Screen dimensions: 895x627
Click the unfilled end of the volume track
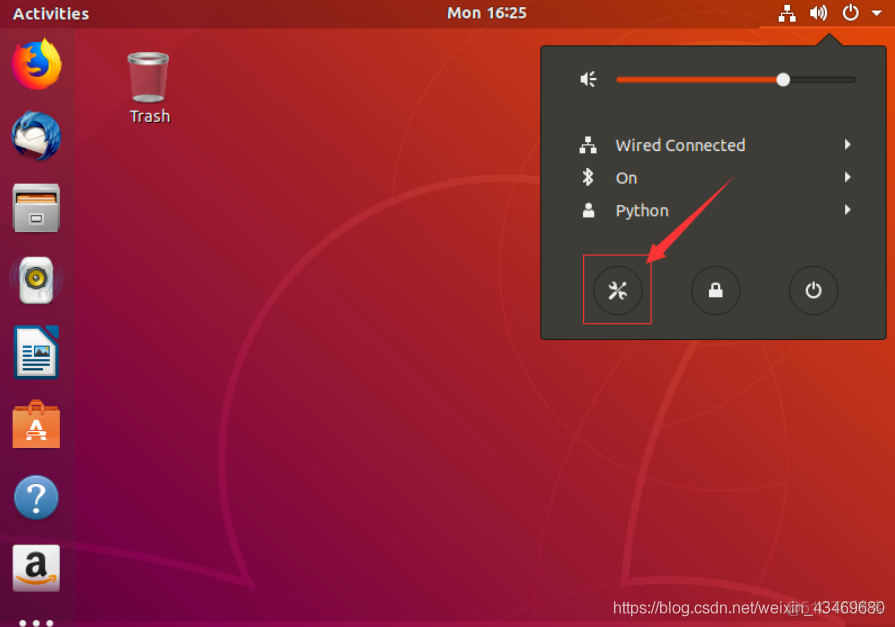pos(823,80)
